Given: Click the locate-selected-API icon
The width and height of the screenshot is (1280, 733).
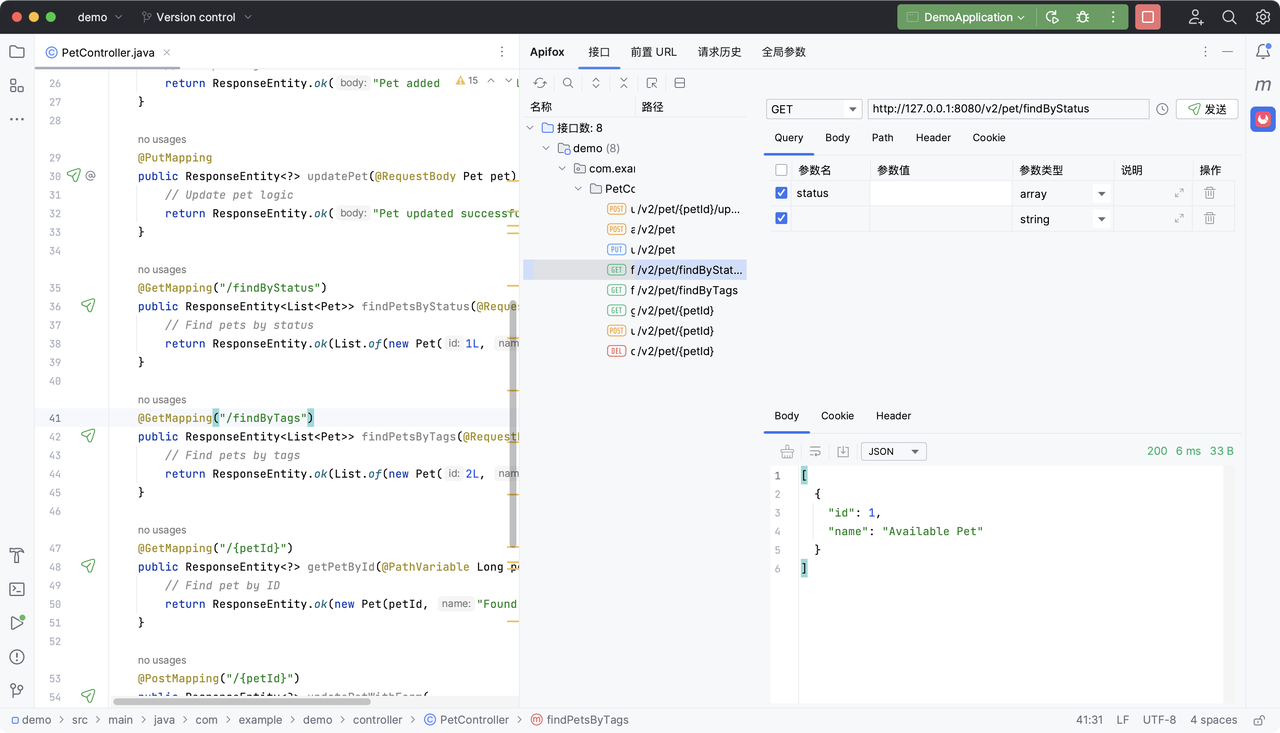Looking at the screenshot, I should [x=651, y=82].
